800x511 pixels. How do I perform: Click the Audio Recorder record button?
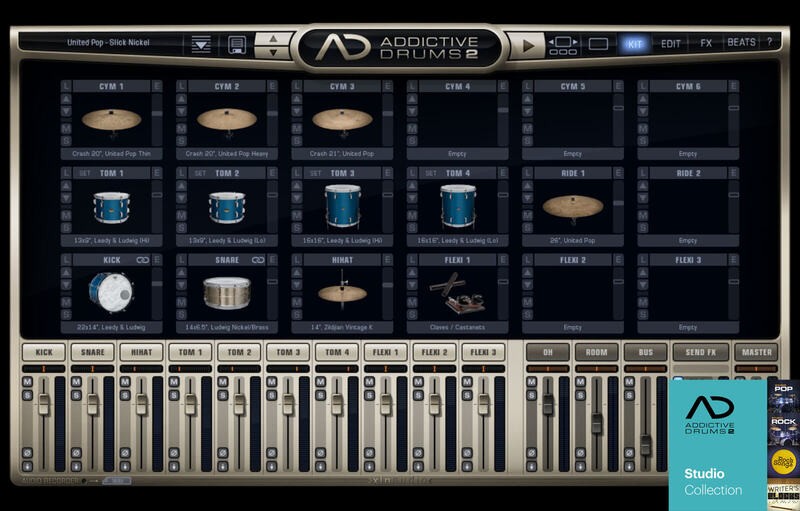(84, 481)
